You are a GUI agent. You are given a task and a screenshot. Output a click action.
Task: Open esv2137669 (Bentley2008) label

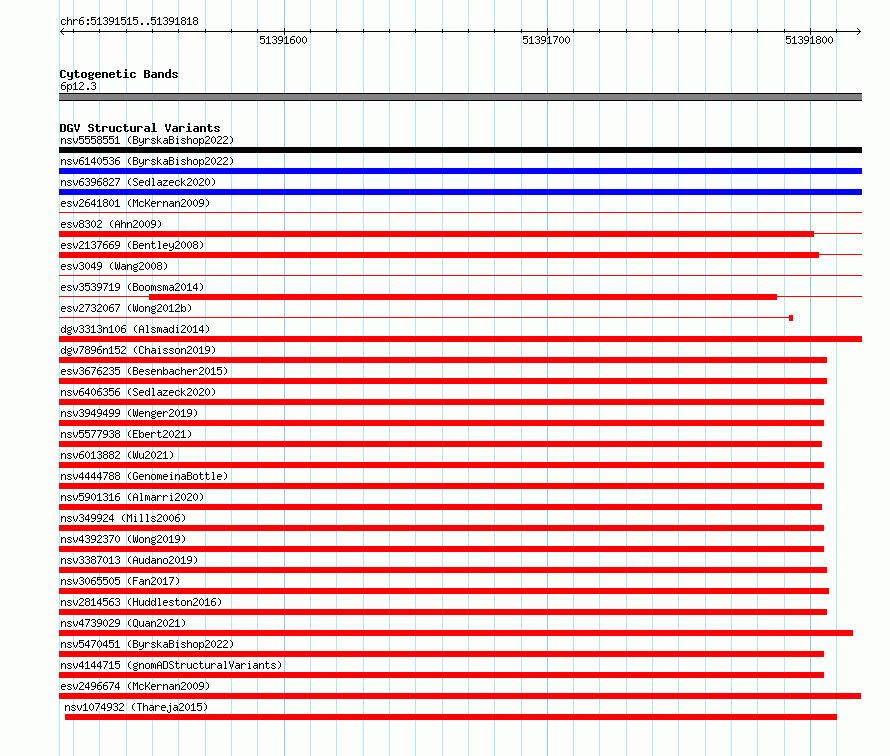[x=132, y=245]
